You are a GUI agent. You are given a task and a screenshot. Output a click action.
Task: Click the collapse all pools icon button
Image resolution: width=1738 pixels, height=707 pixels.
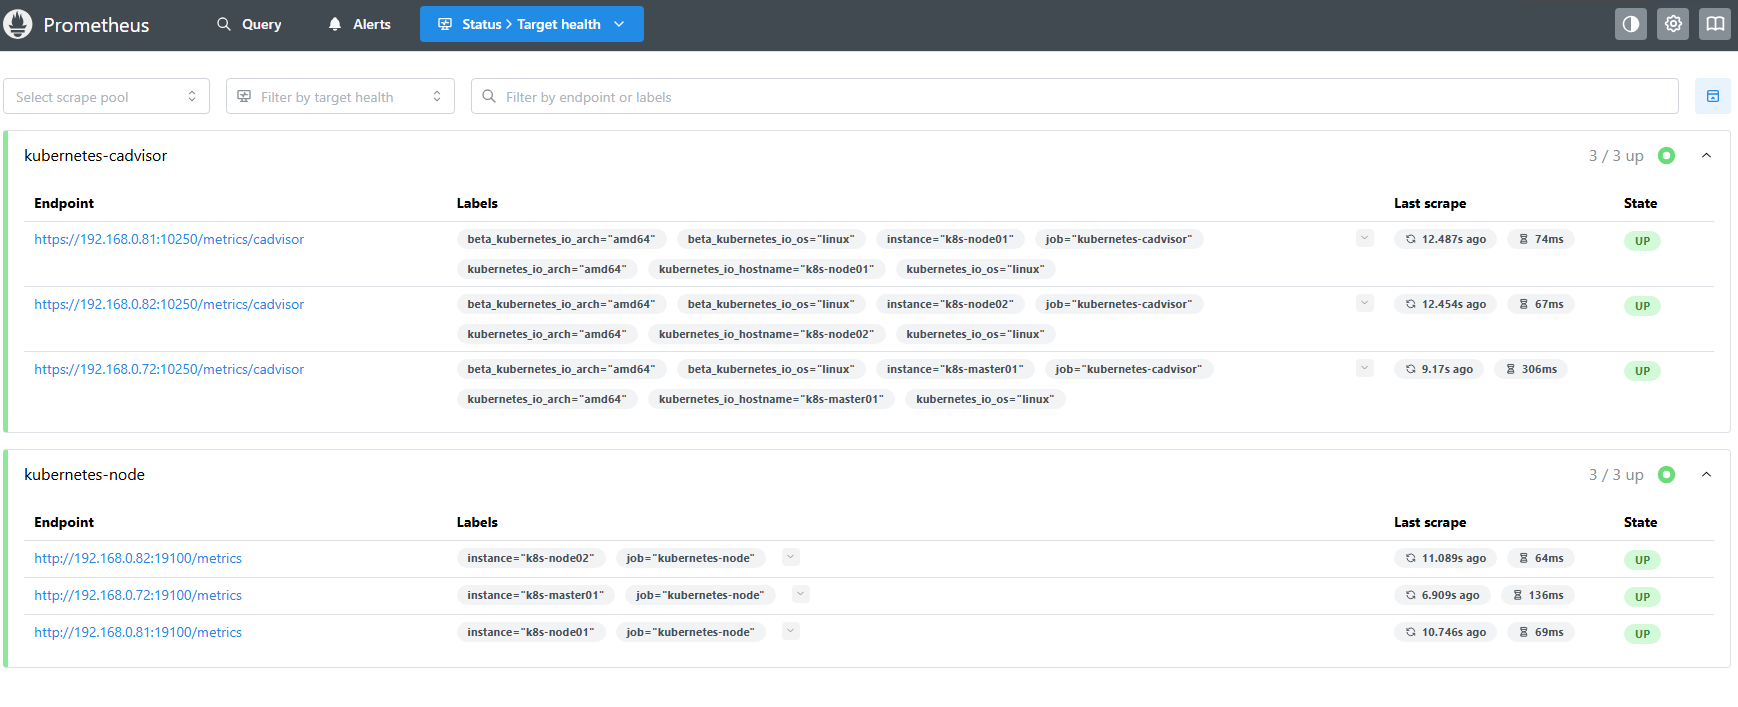click(x=1713, y=96)
